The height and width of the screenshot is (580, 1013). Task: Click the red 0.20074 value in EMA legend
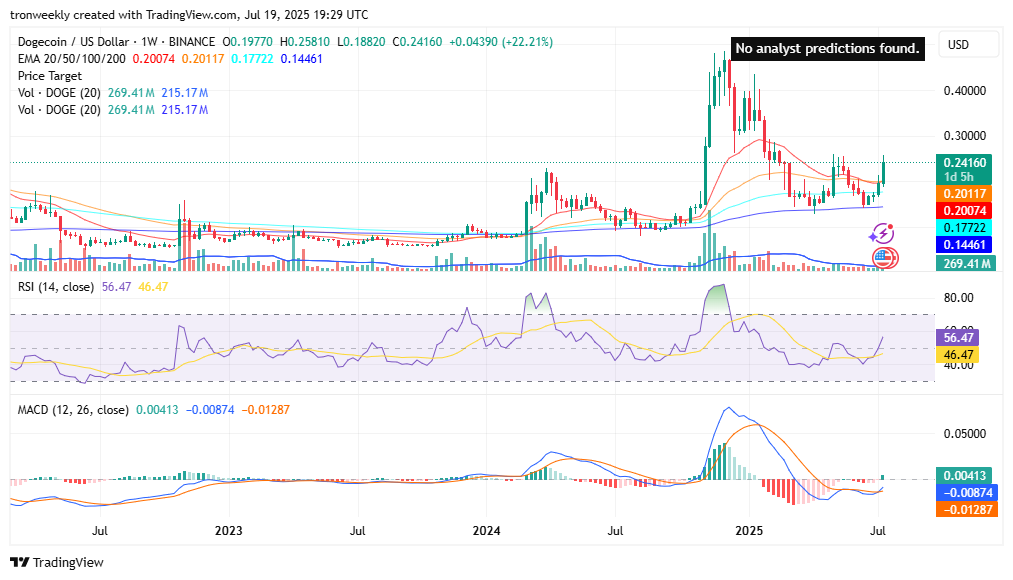point(154,59)
